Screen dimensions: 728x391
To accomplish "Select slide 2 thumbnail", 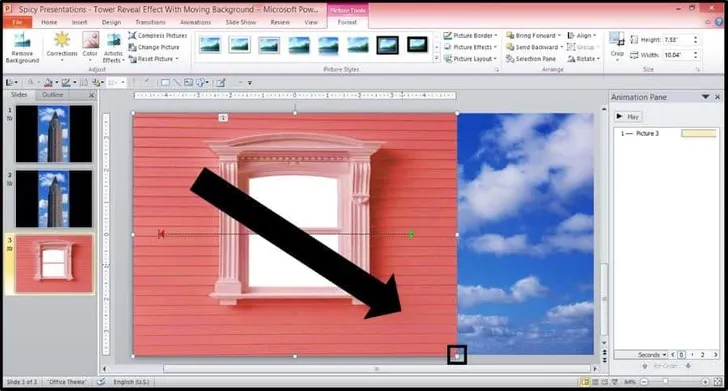I will 54,199.
